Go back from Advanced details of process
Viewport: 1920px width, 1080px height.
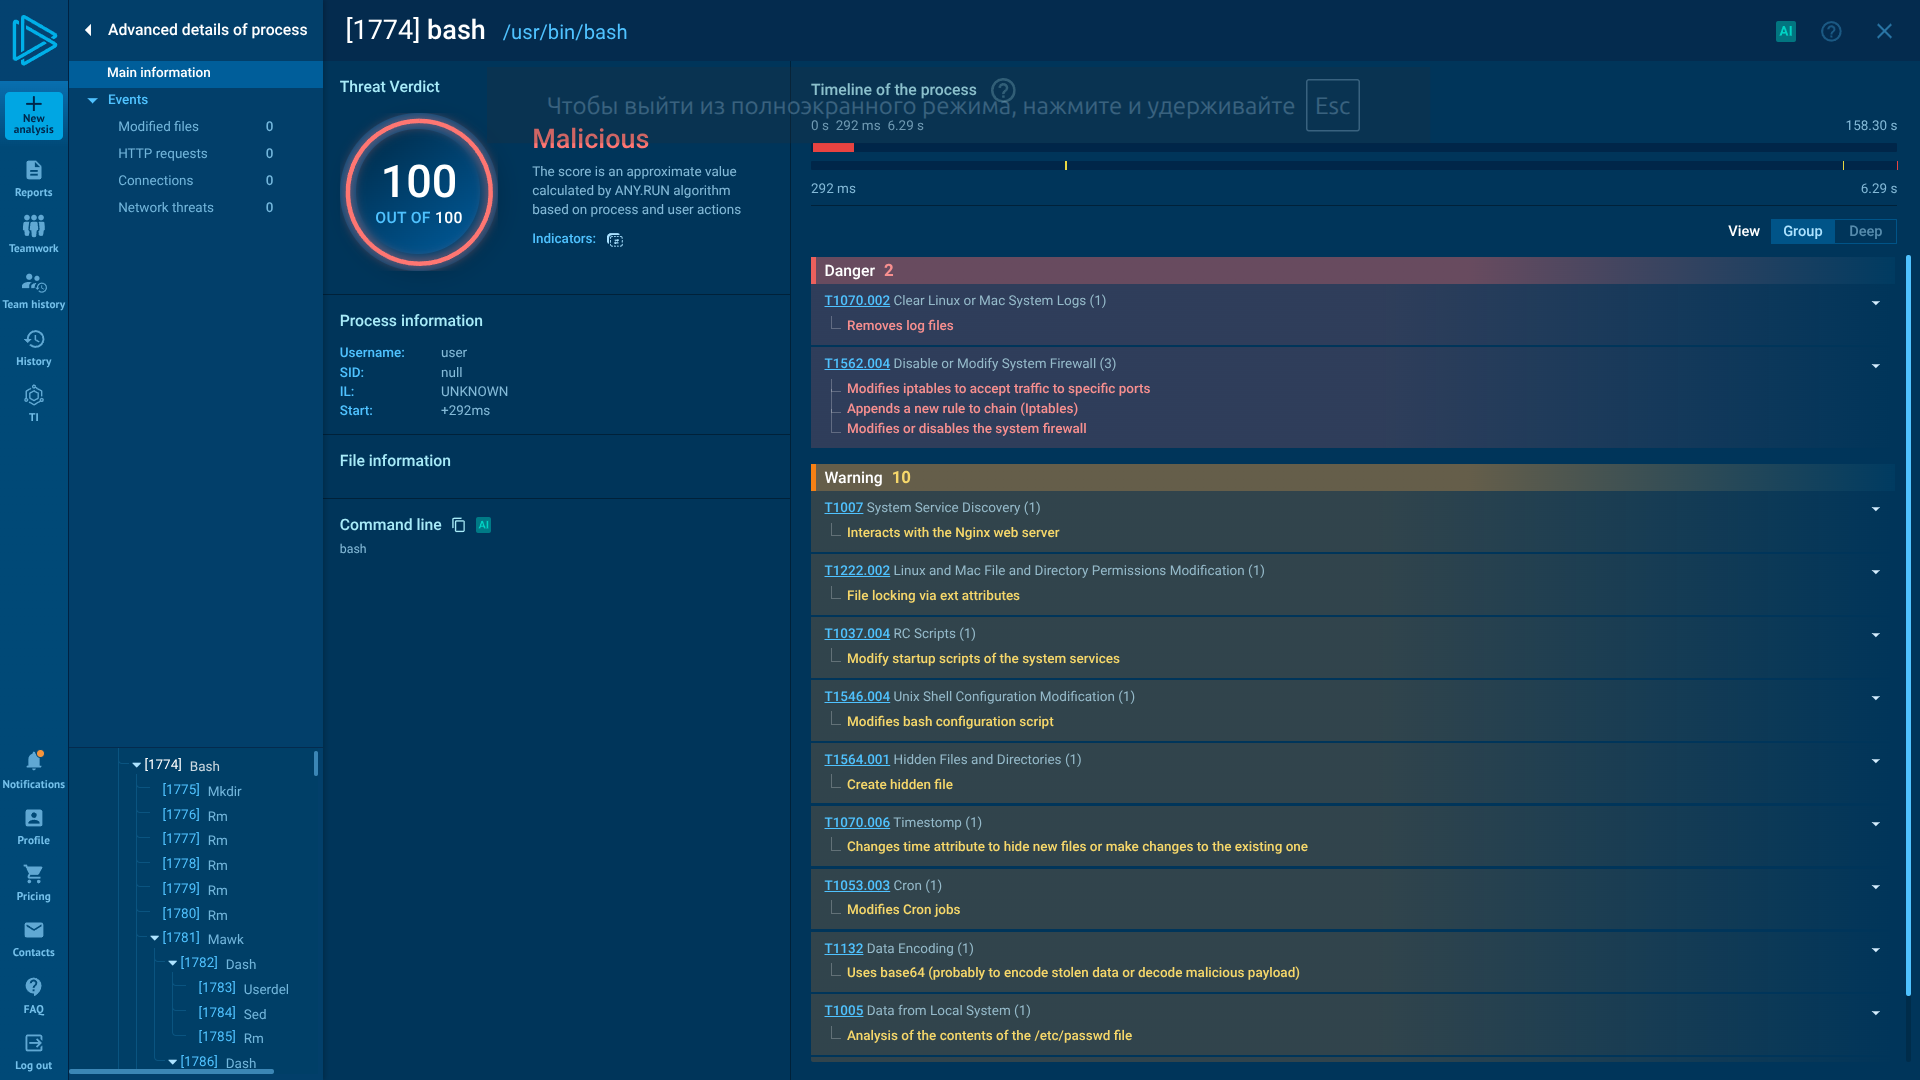tap(88, 30)
